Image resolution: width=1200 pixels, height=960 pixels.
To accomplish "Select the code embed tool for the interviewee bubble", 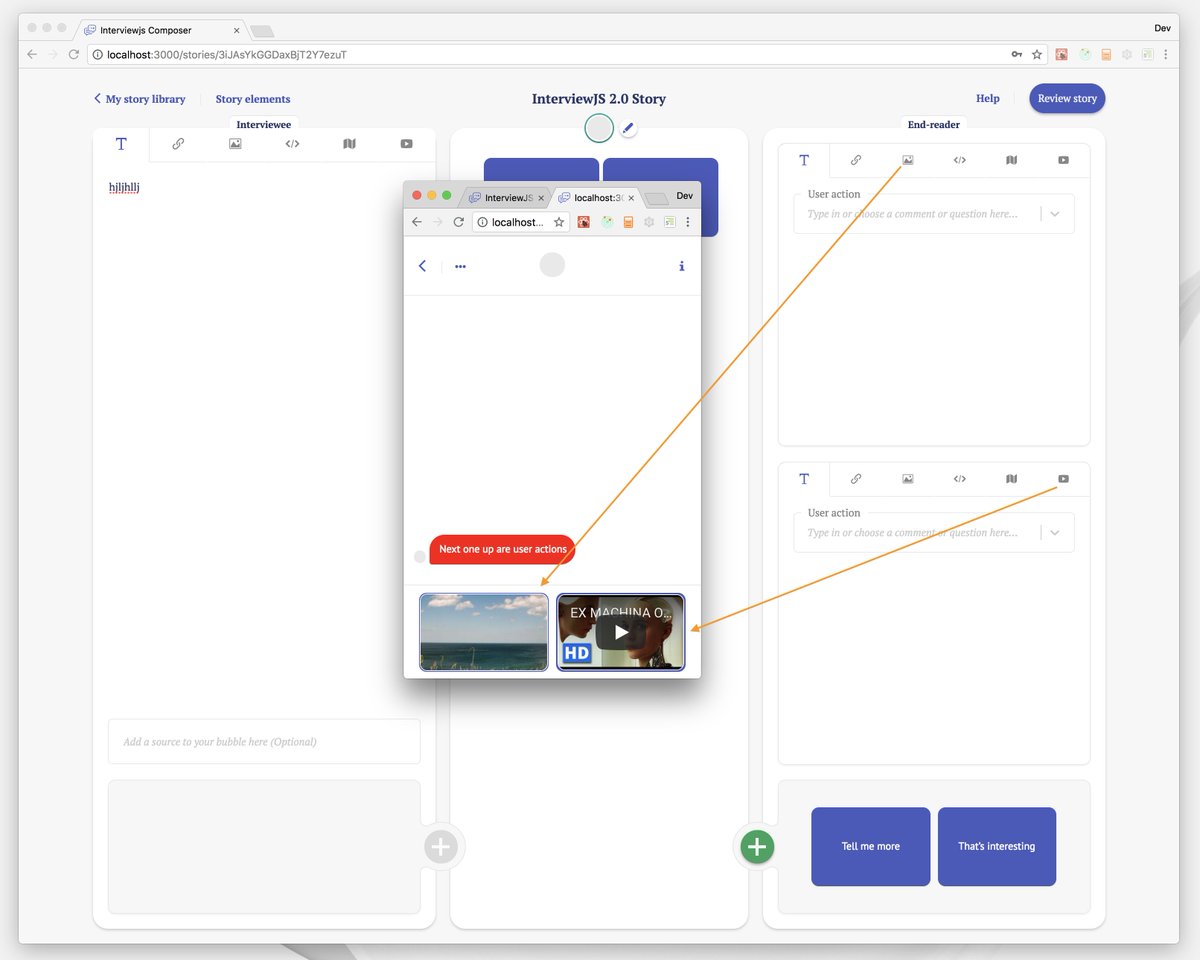I will [291, 143].
